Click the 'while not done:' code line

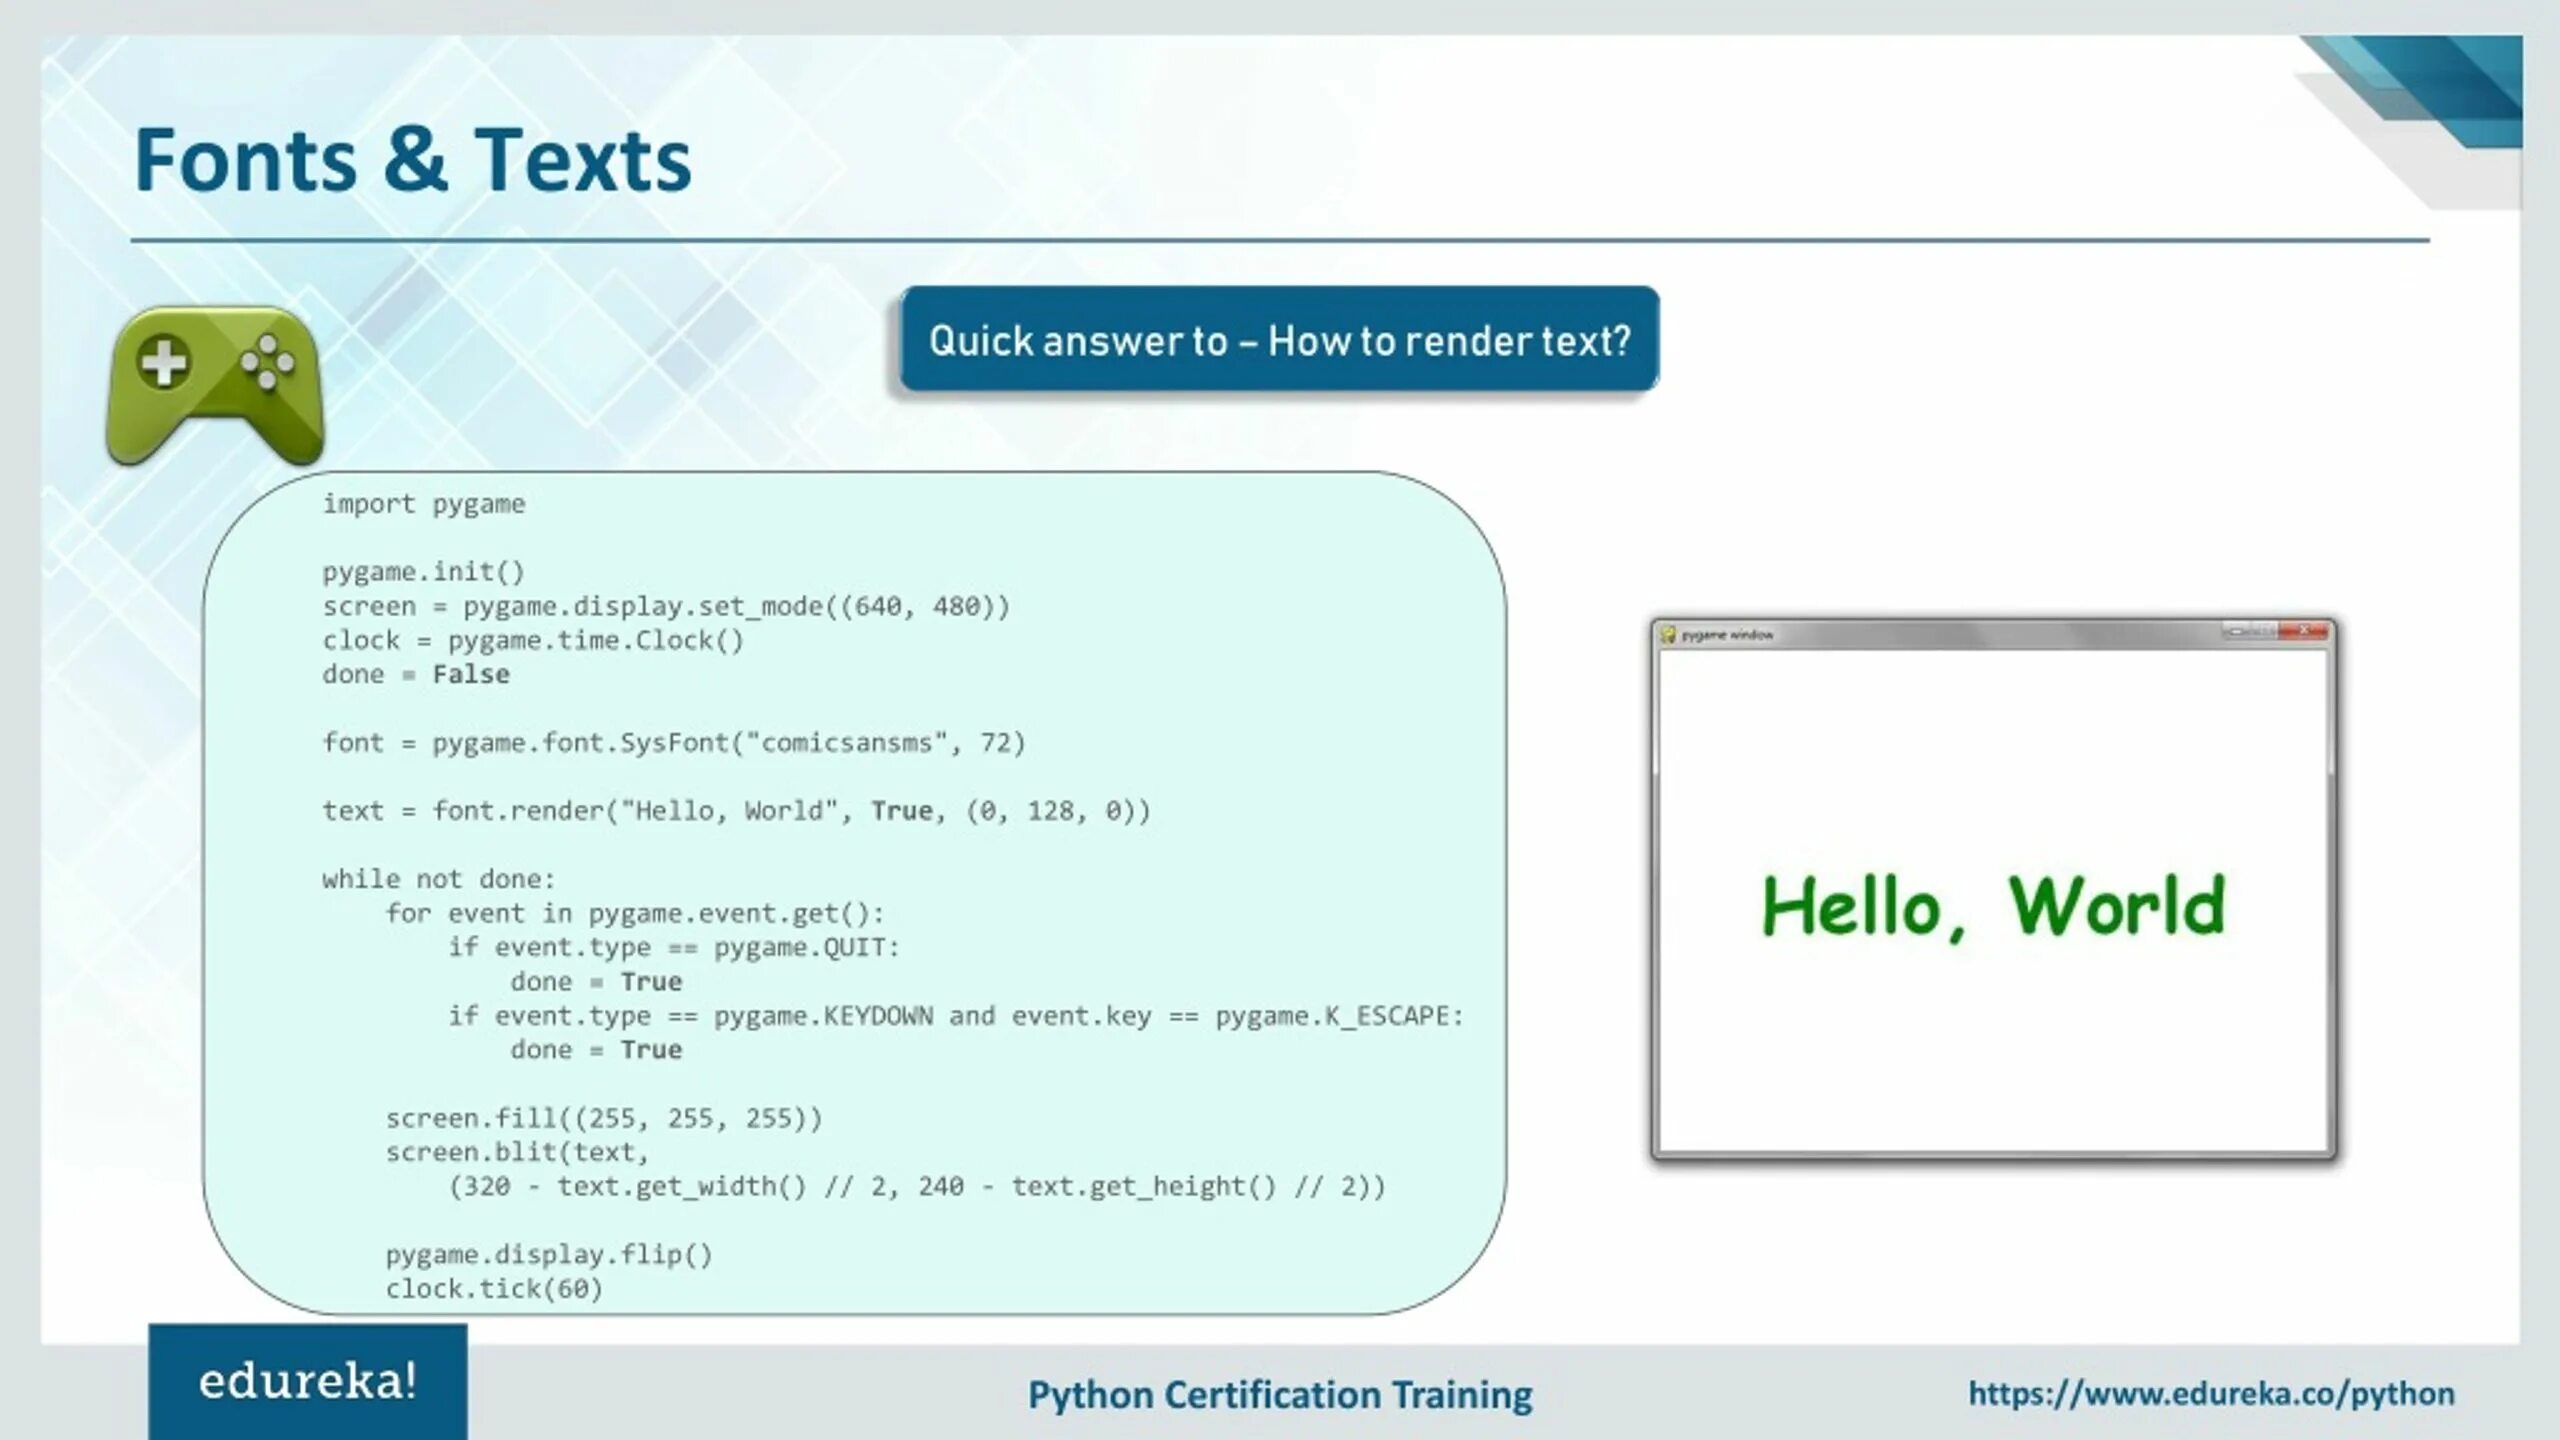(x=438, y=879)
